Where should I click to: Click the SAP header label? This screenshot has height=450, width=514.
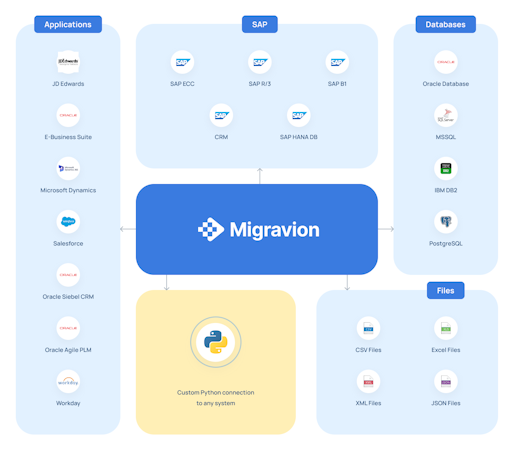pyautogui.click(x=260, y=24)
